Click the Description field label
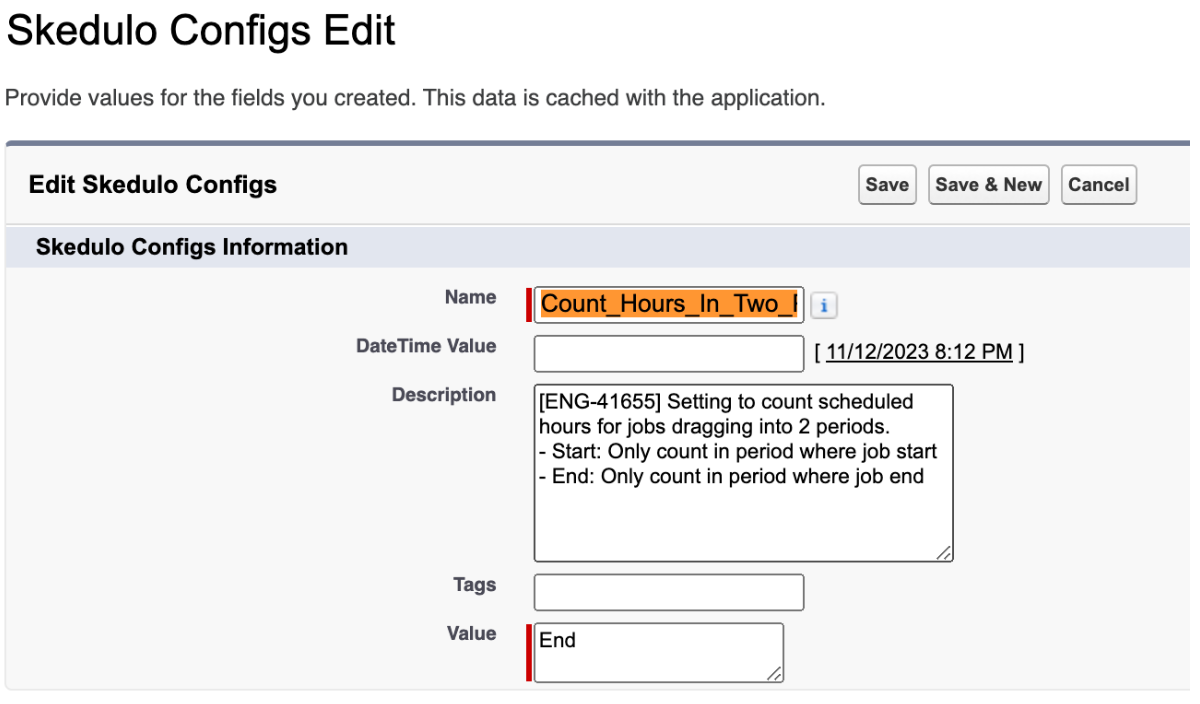 [x=443, y=395]
